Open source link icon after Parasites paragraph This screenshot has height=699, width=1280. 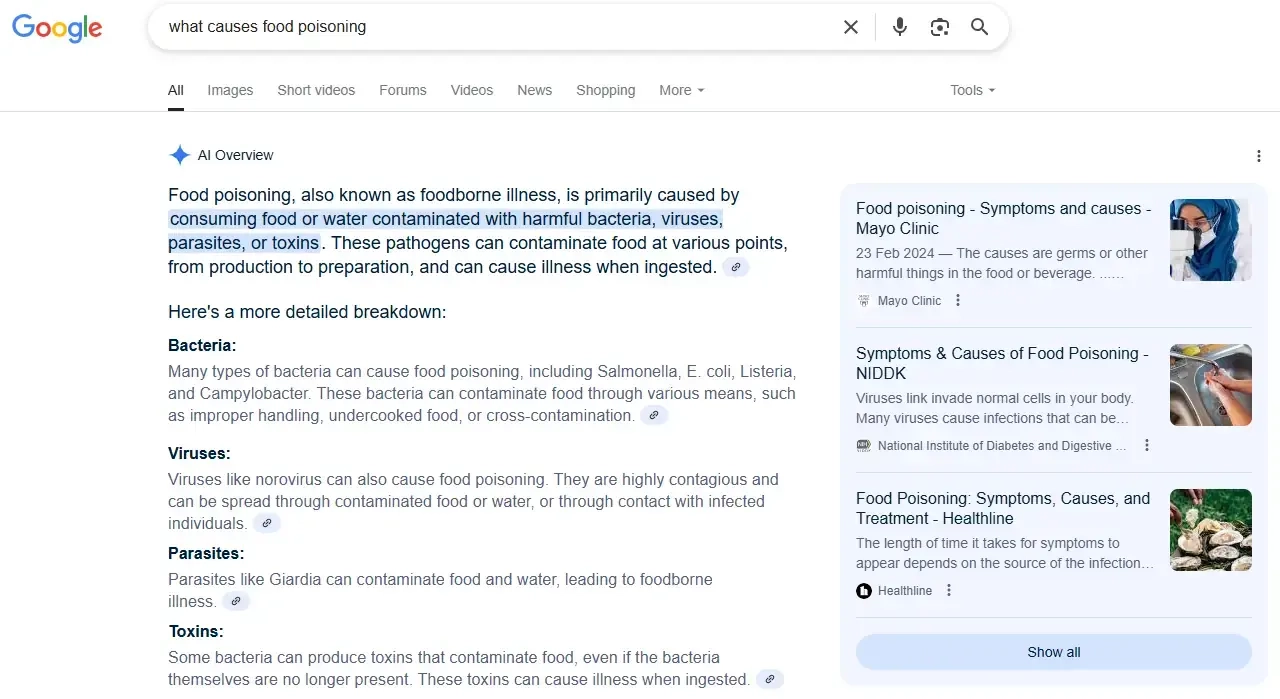pos(236,601)
